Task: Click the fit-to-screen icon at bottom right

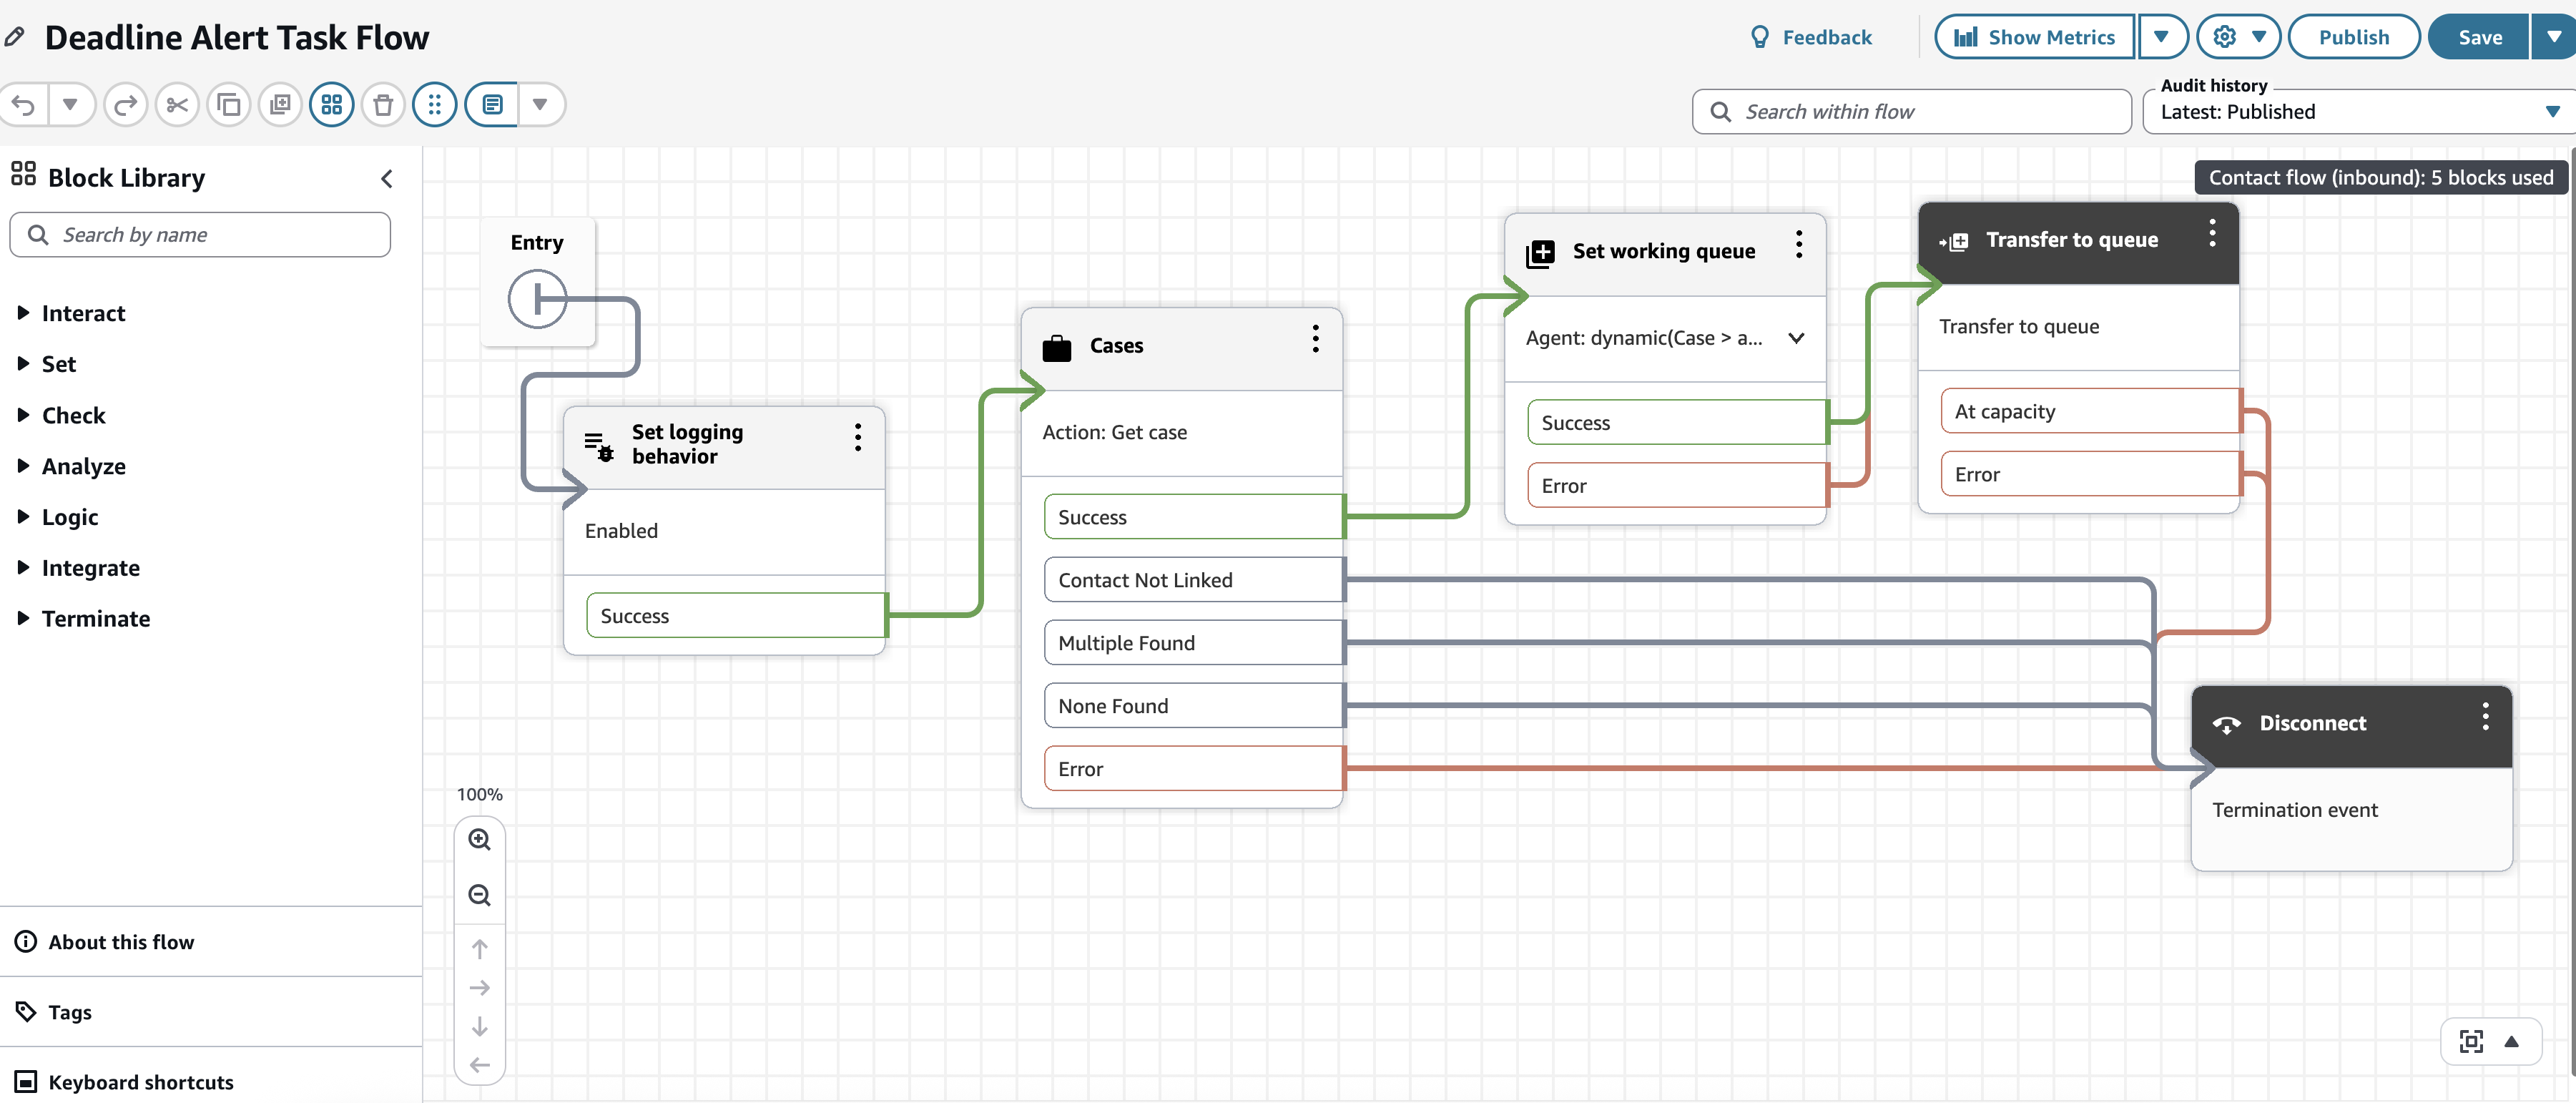Action: [2472, 1041]
